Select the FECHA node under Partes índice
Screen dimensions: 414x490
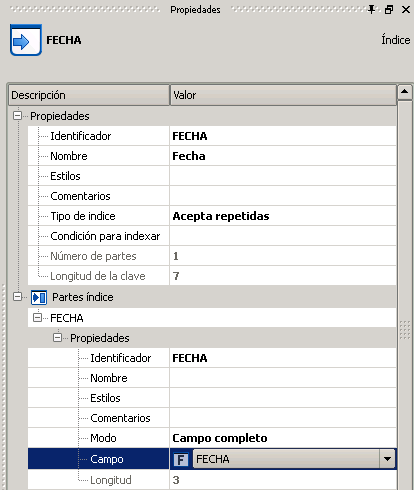tap(67, 318)
